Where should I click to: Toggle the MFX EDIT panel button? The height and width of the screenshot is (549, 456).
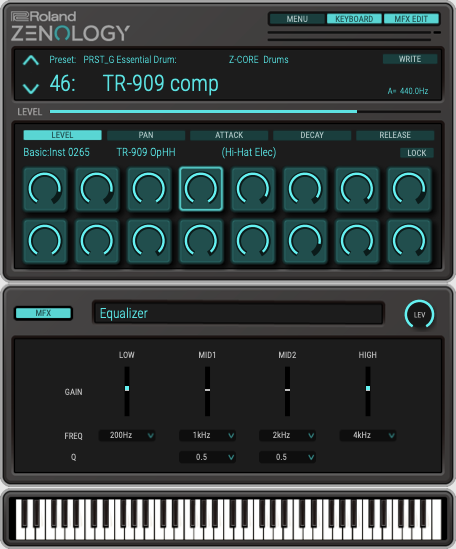pyautogui.click(x=411, y=19)
